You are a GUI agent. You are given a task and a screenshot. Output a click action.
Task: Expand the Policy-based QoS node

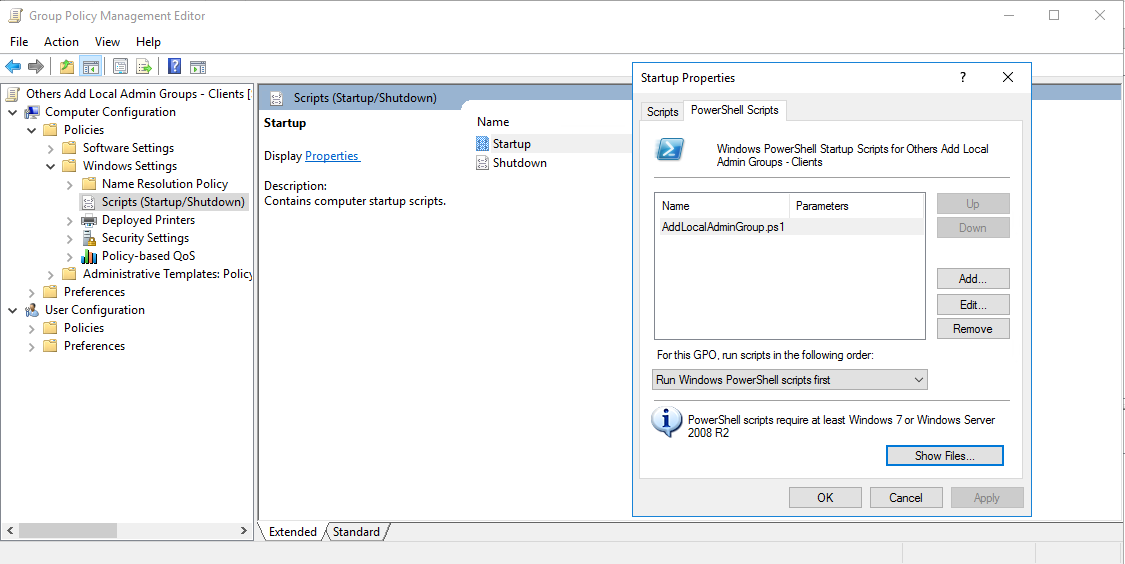70,256
